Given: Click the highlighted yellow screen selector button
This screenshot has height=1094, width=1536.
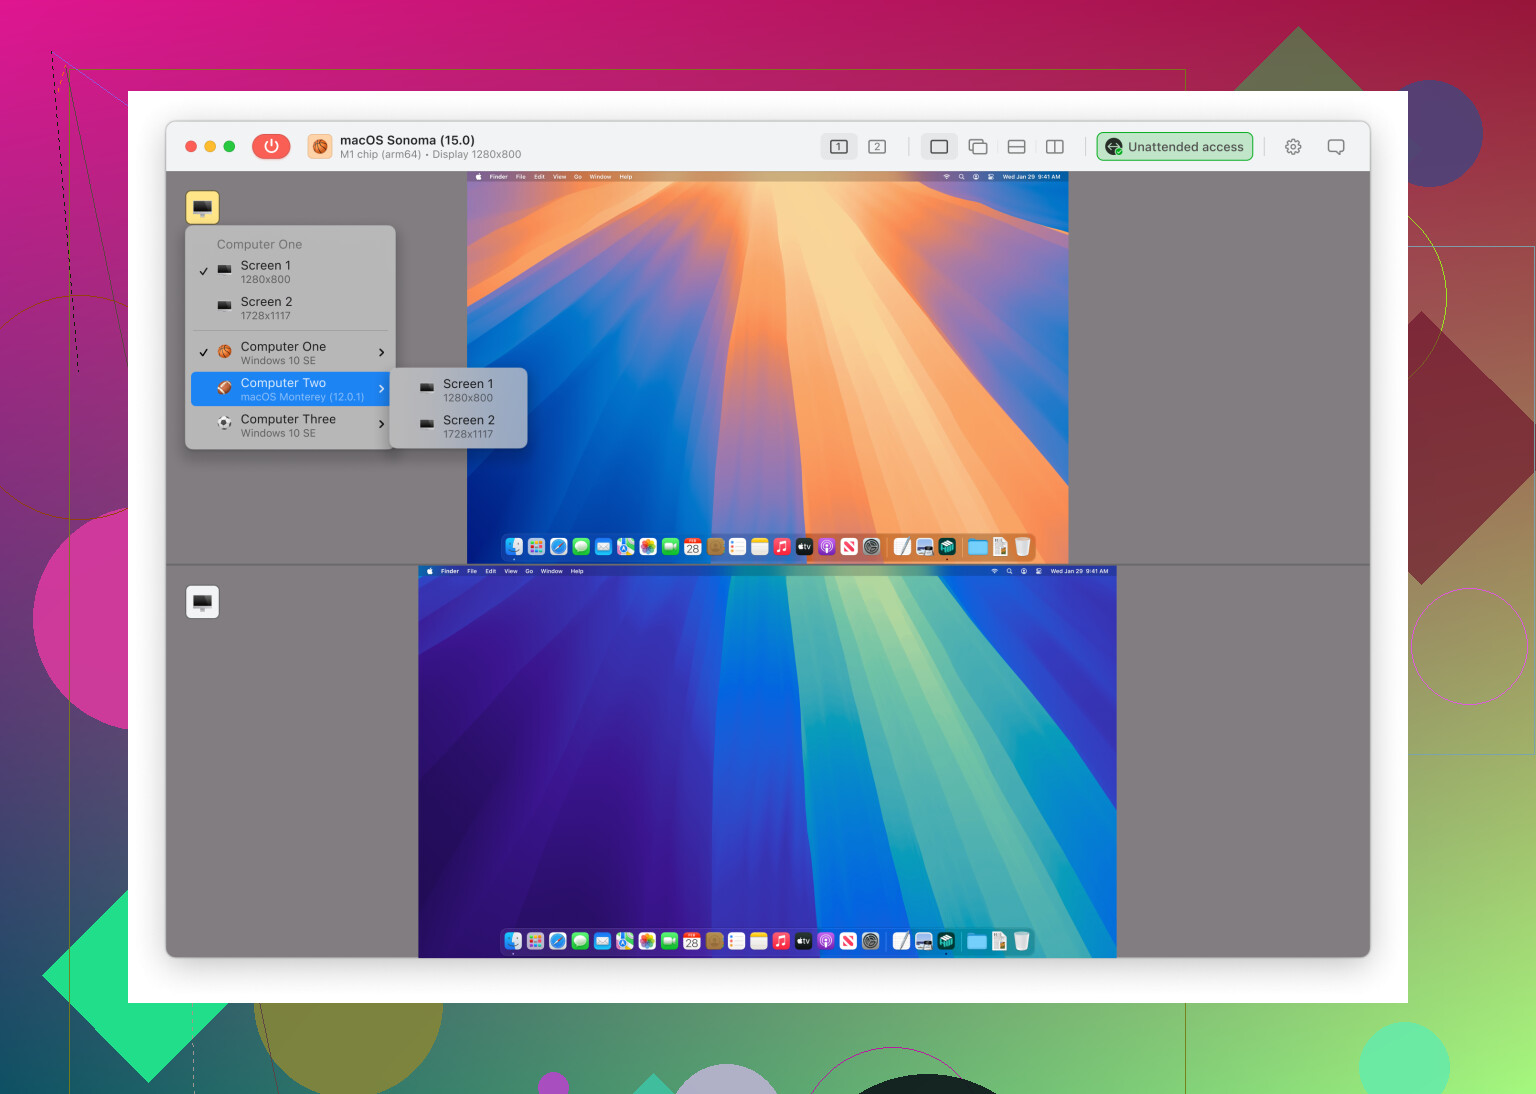Looking at the screenshot, I should click(202, 207).
